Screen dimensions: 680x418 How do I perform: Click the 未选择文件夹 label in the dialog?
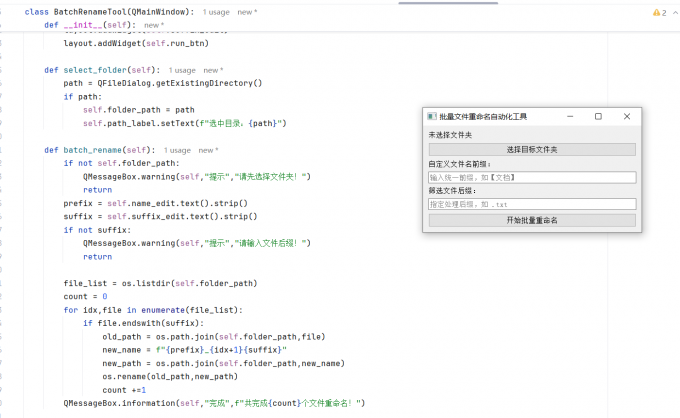click(450, 135)
